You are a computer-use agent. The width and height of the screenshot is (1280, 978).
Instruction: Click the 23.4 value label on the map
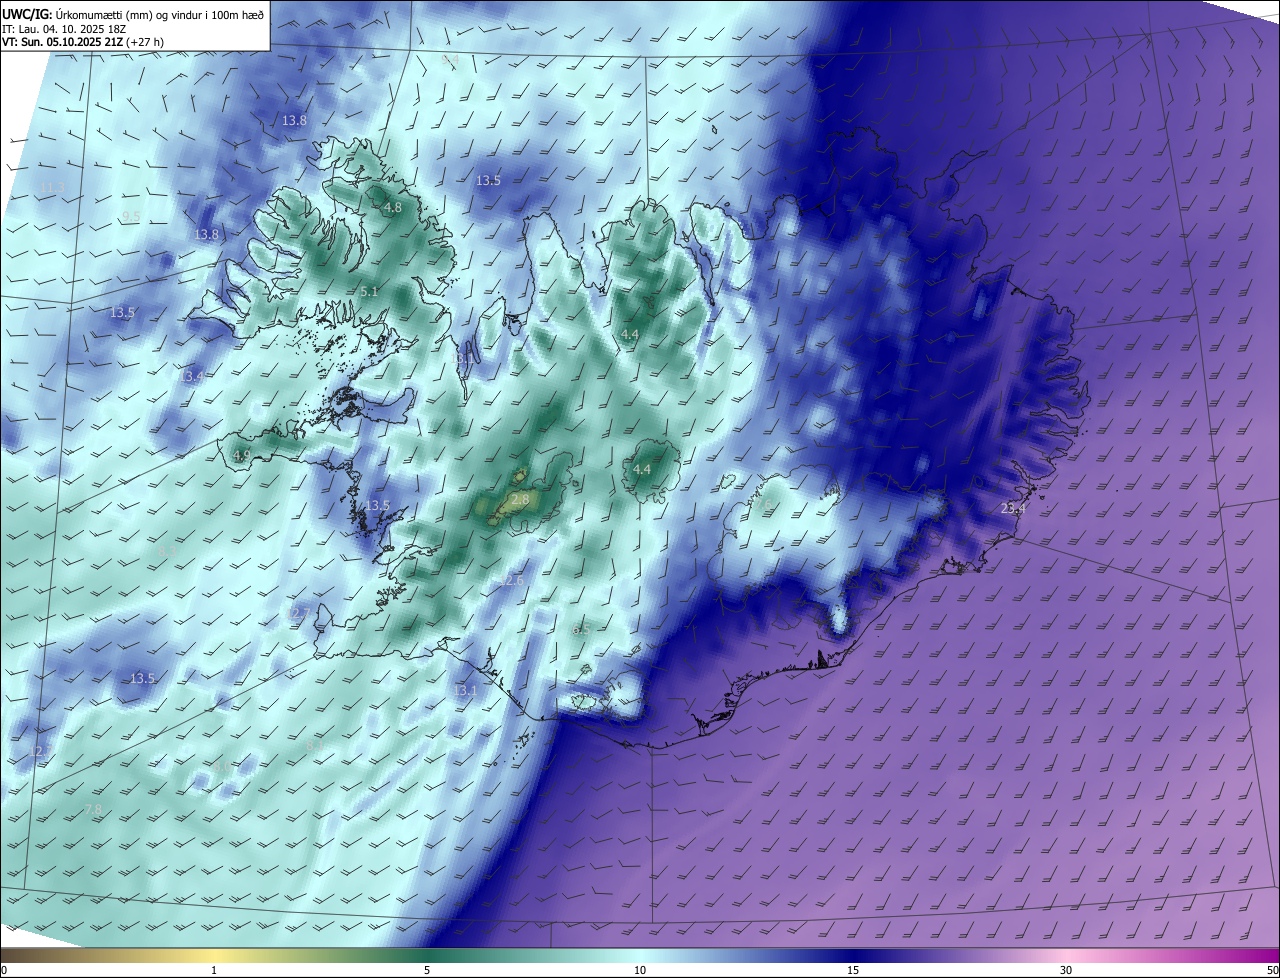point(1013,509)
